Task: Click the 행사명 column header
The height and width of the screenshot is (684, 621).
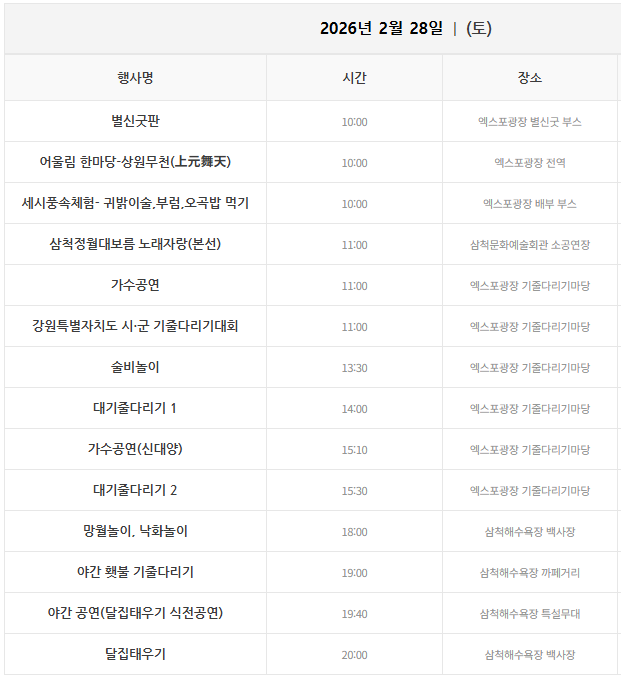Action: pyautogui.click(x=135, y=78)
